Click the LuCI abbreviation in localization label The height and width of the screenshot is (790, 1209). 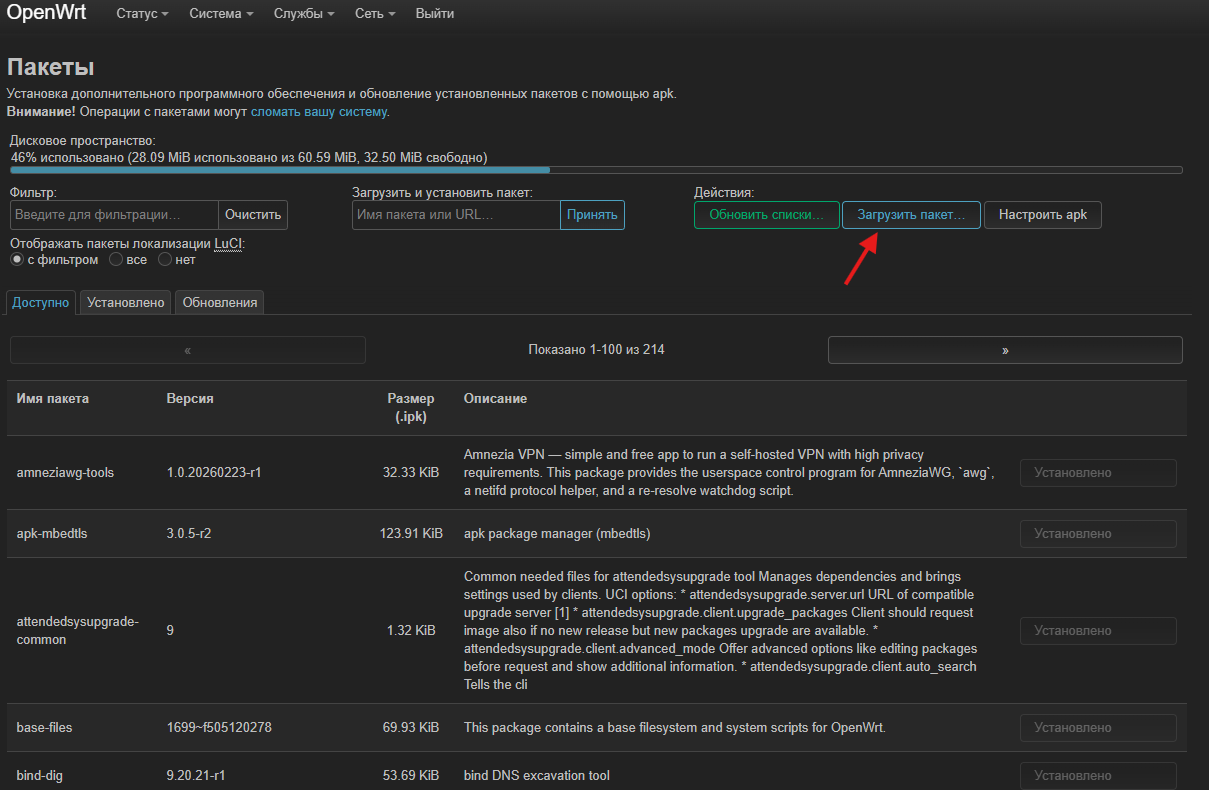[x=227, y=243]
